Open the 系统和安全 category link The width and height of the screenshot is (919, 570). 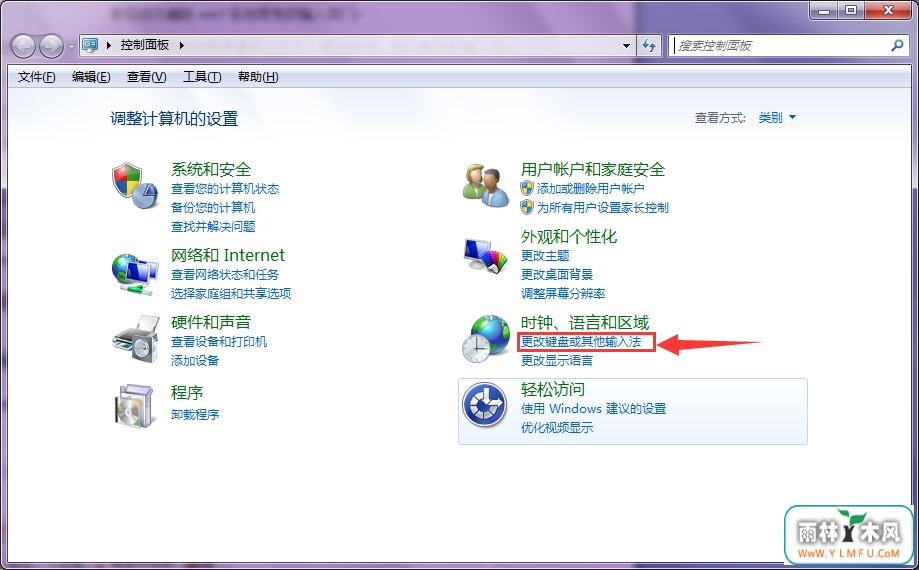(211, 169)
